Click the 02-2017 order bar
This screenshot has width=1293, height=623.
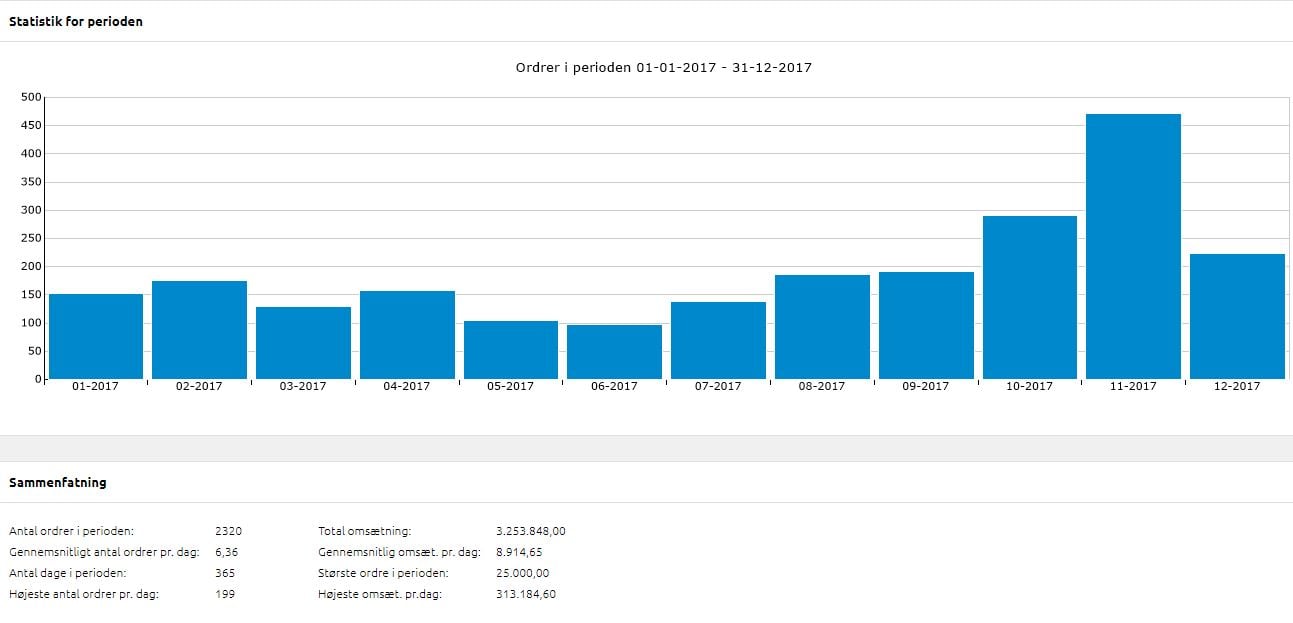199,330
